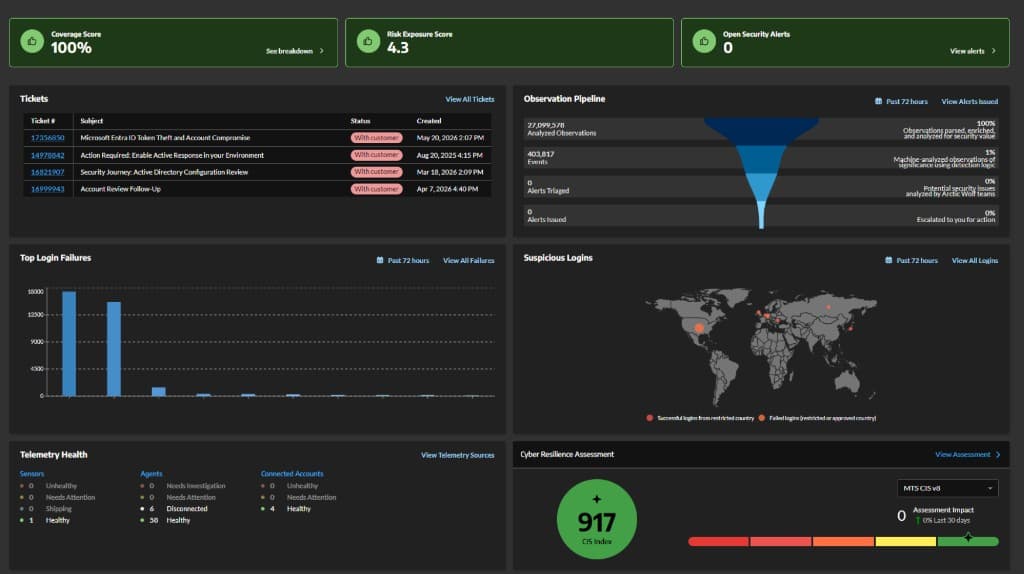This screenshot has height=574, width=1024.
Task: Click the chevron next to View Assessment
Action: coord(998,454)
